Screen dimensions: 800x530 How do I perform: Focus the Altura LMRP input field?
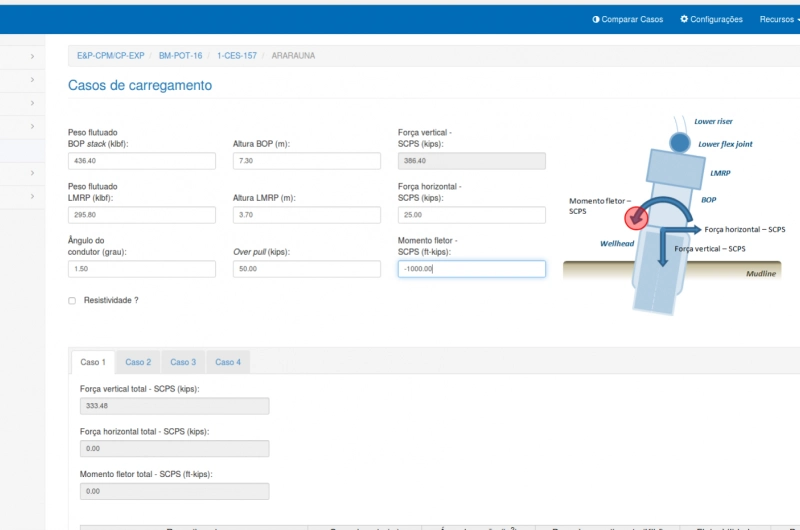click(x=306, y=215)
